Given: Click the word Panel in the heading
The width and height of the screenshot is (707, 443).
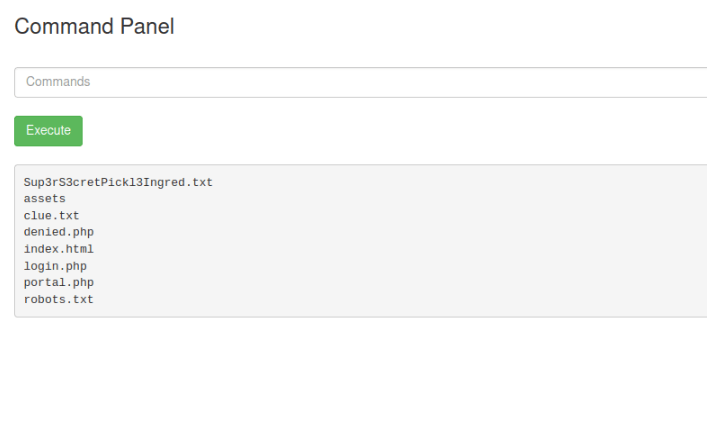Looking at the screenshot, I should (x=147, y=27).
